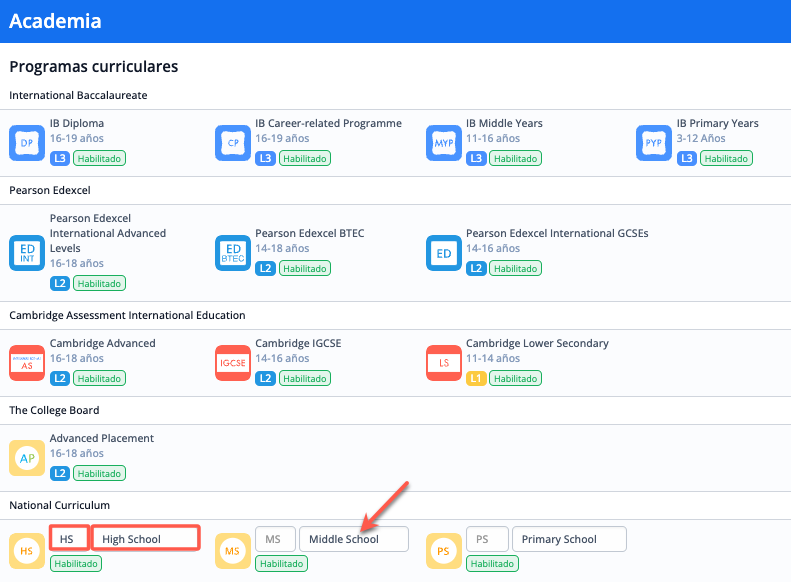Click the High School name input field
This screenshot has height=582, width=791.
(146, 539)
